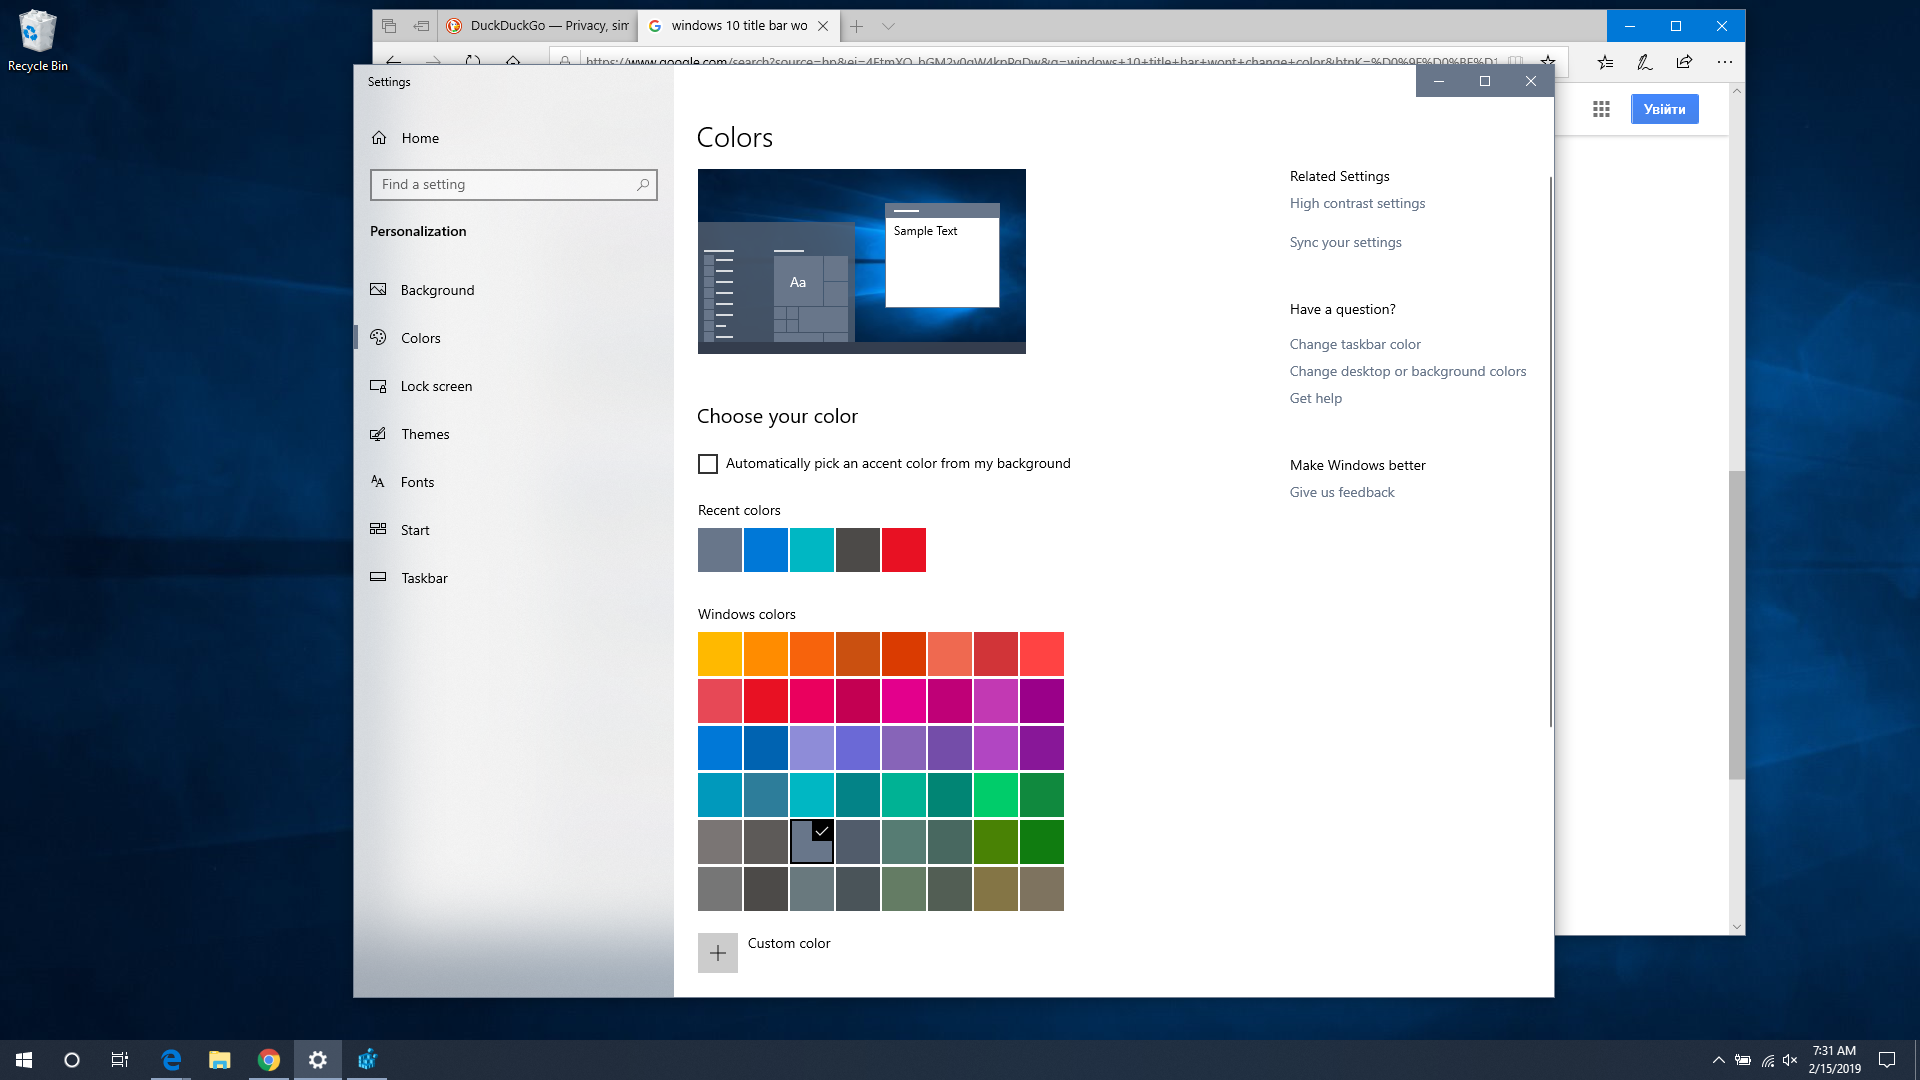This screenshot has height=1080, width=1920.
Task: Open Edge Settings and more menu
Action: pyautogui.click(x=1724, y=62)
